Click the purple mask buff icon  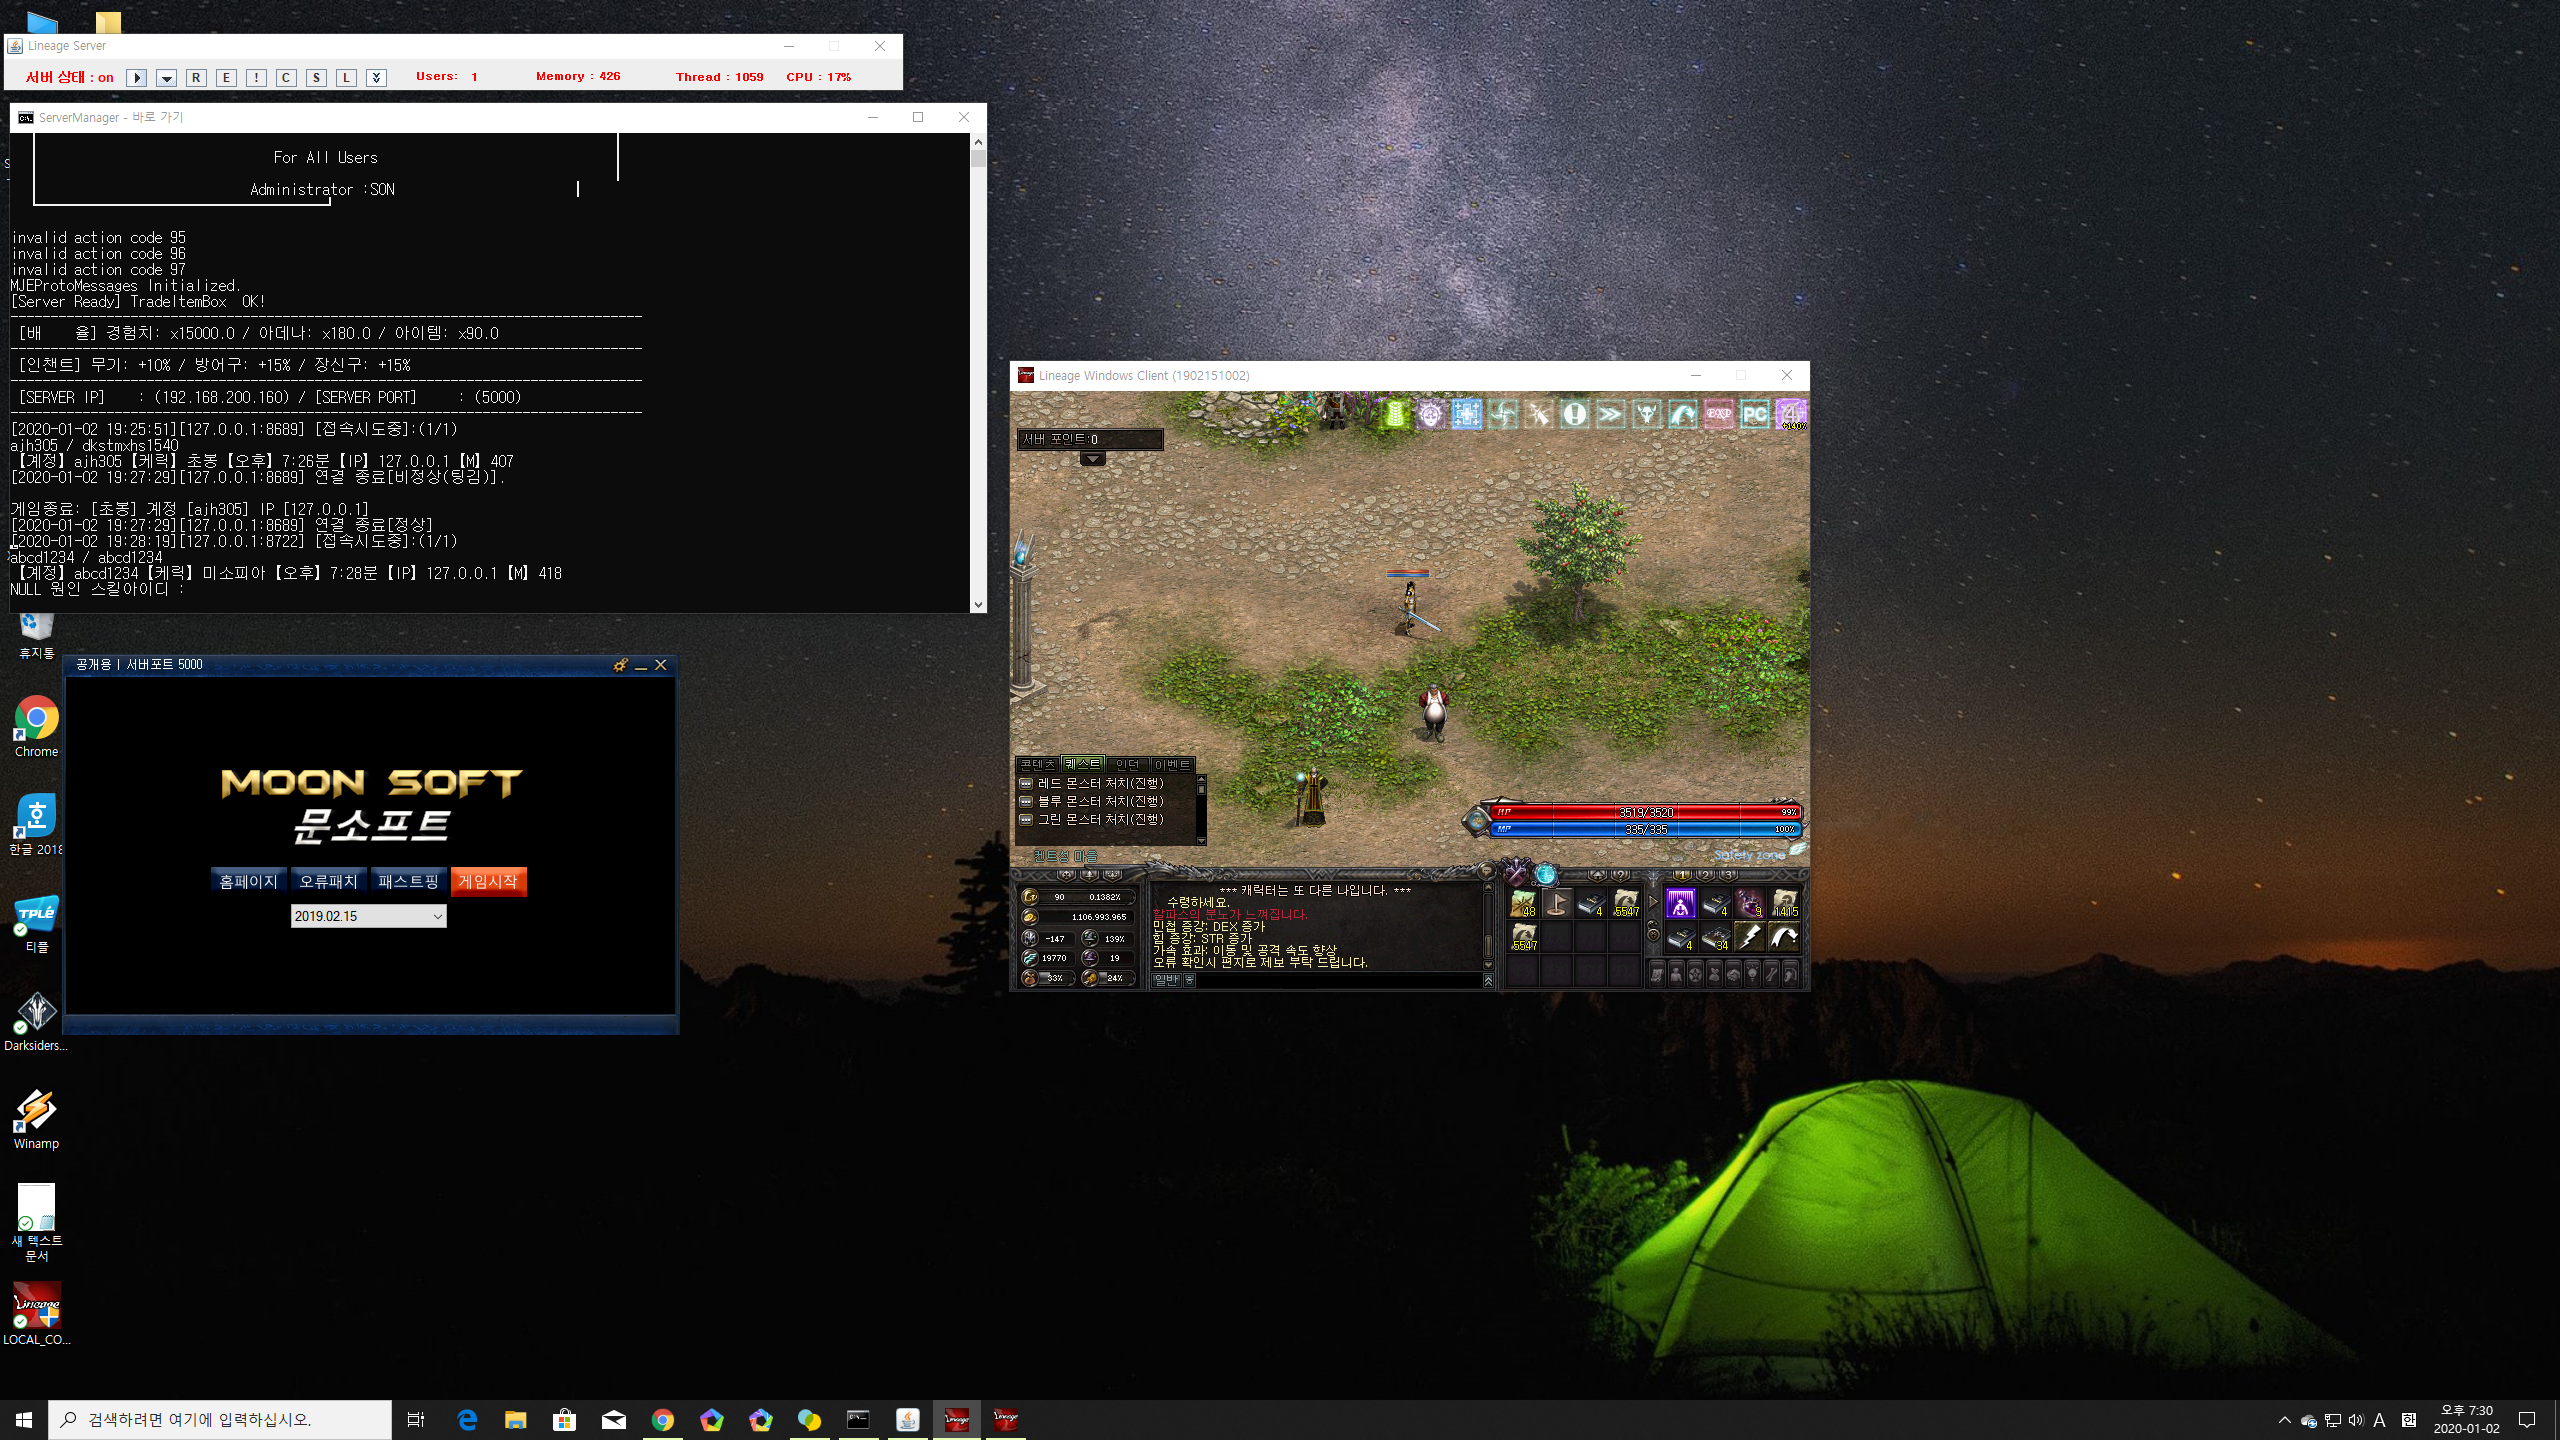pos(1431,414)
